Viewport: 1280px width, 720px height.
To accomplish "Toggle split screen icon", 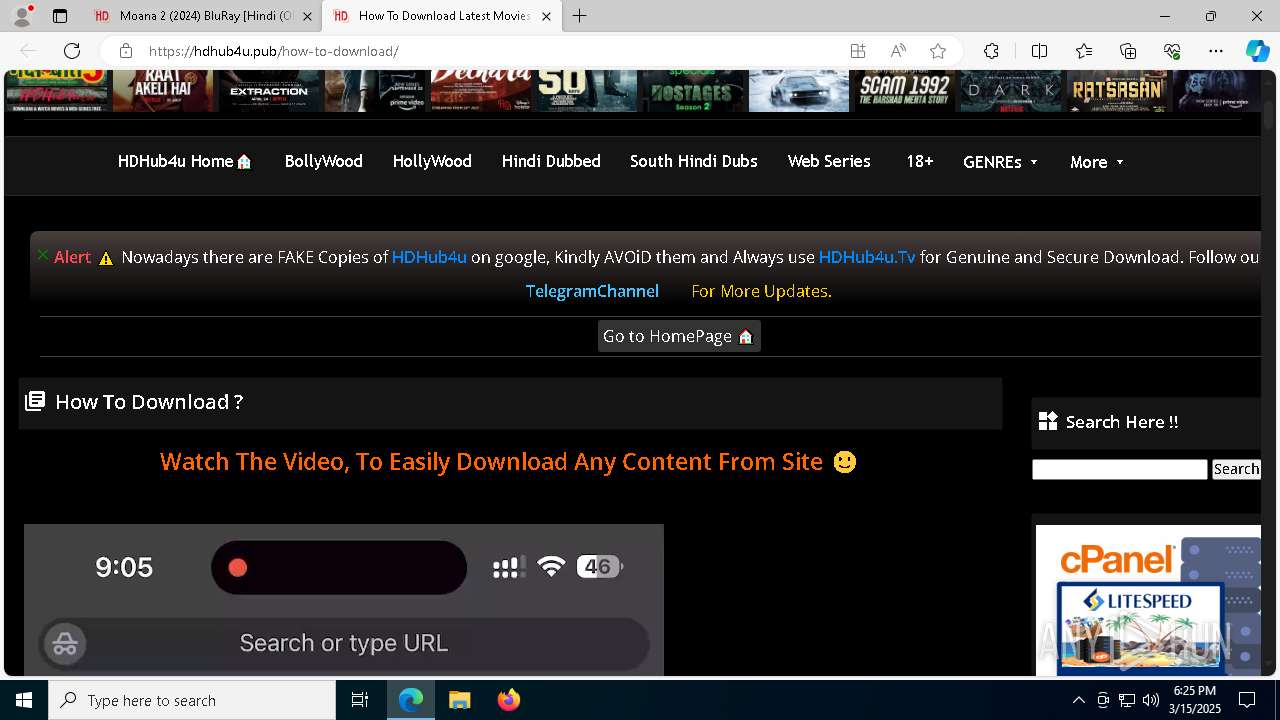I will click(1039, 51).
